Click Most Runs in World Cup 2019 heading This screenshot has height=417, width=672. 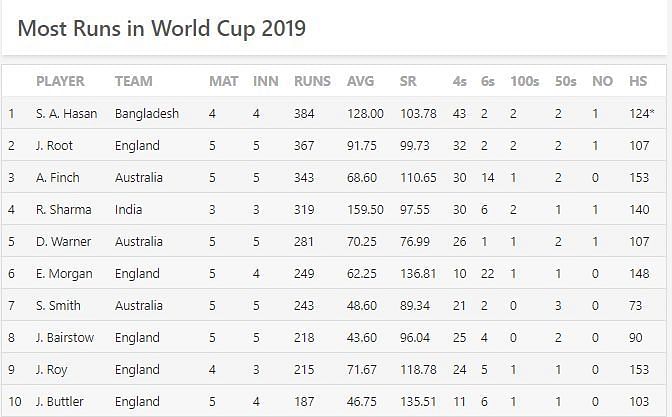[162, 29]
